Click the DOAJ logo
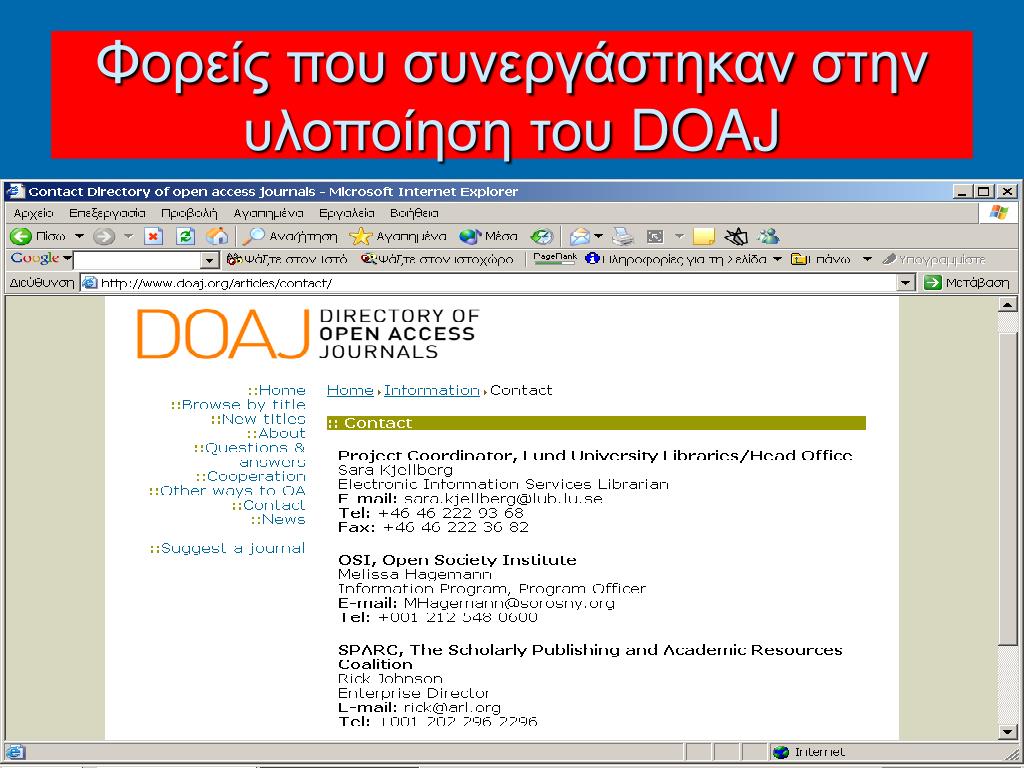Image resolution: width=1024 pixels, height=768 pixels. [x=307, y=334]
